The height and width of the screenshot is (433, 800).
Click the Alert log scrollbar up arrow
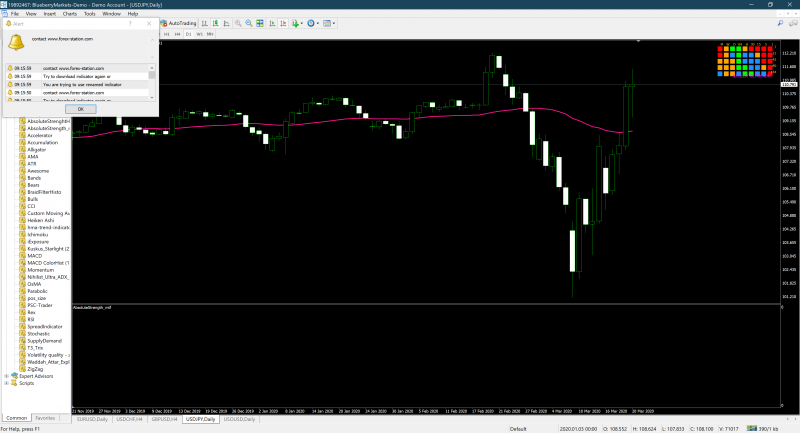pyautogui.click(x=152, y=68)
